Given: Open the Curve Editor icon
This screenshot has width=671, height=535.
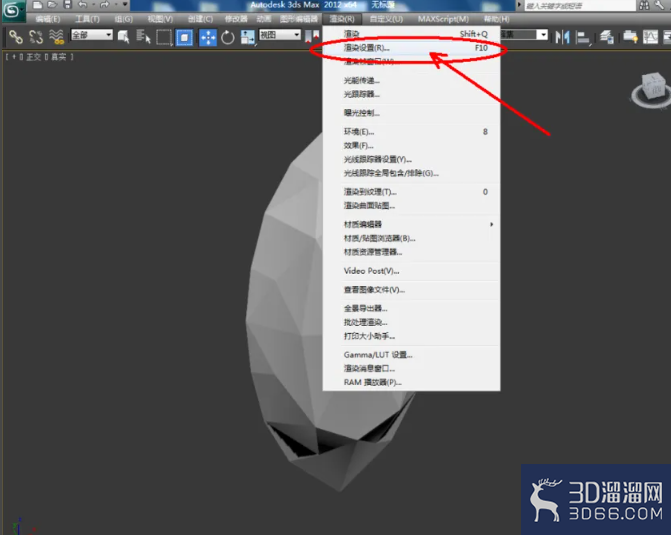Looking at the screenshot, I should (x=650, y=37).
